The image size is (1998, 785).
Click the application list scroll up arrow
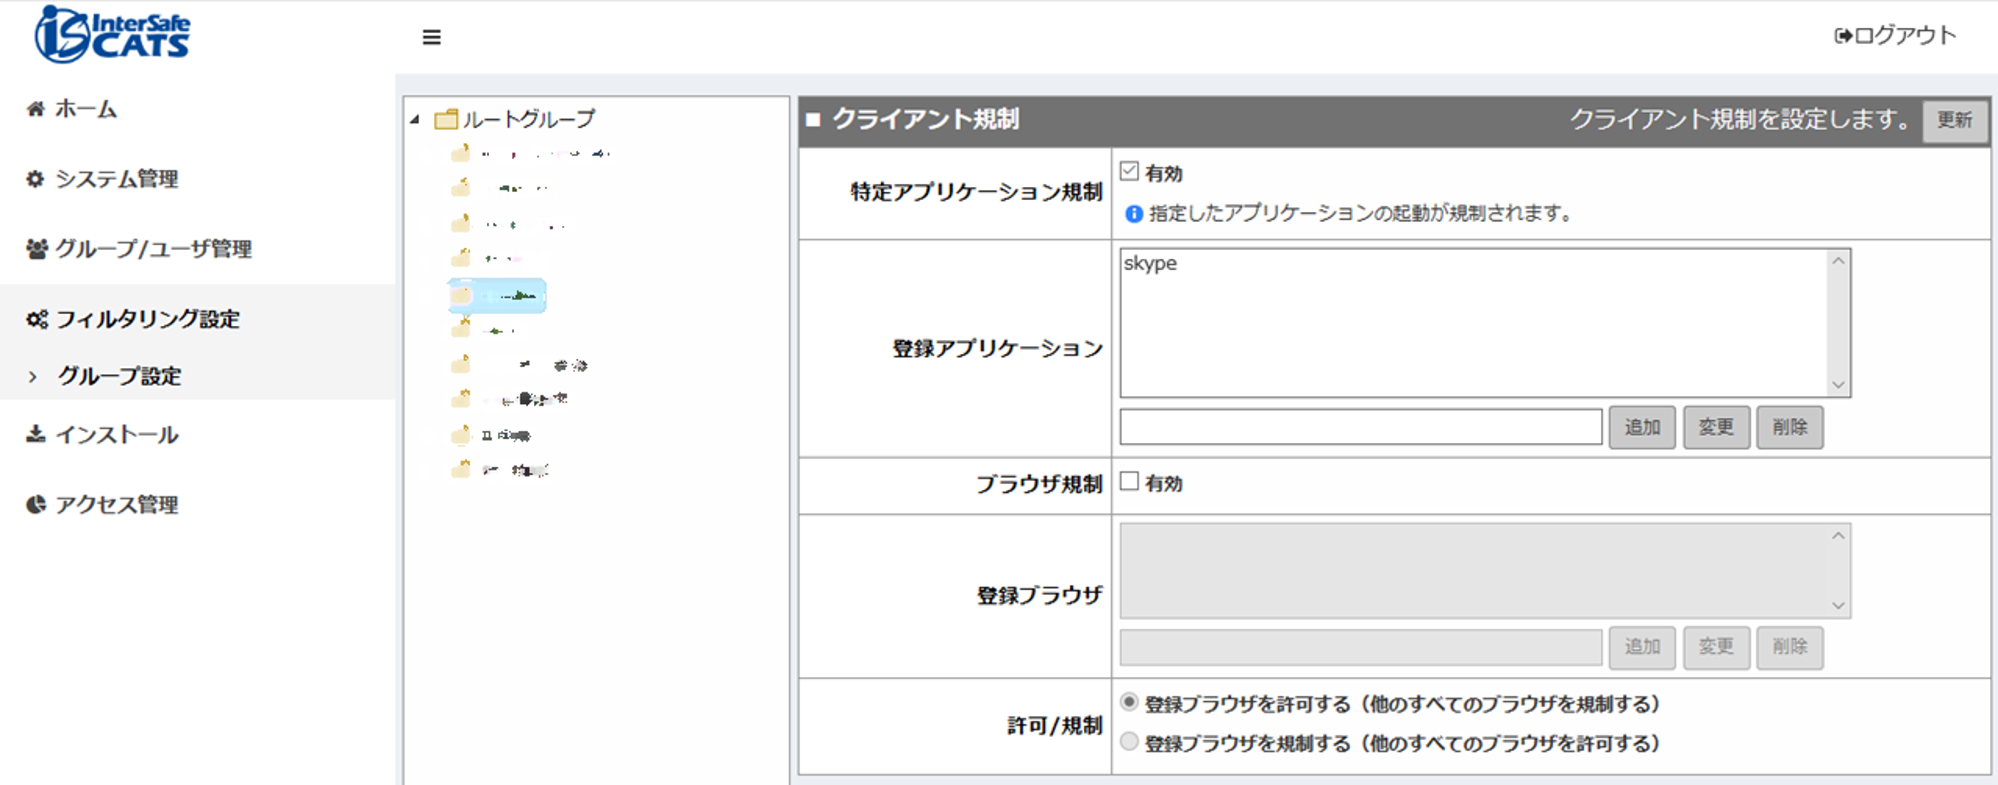[1838, 261]
